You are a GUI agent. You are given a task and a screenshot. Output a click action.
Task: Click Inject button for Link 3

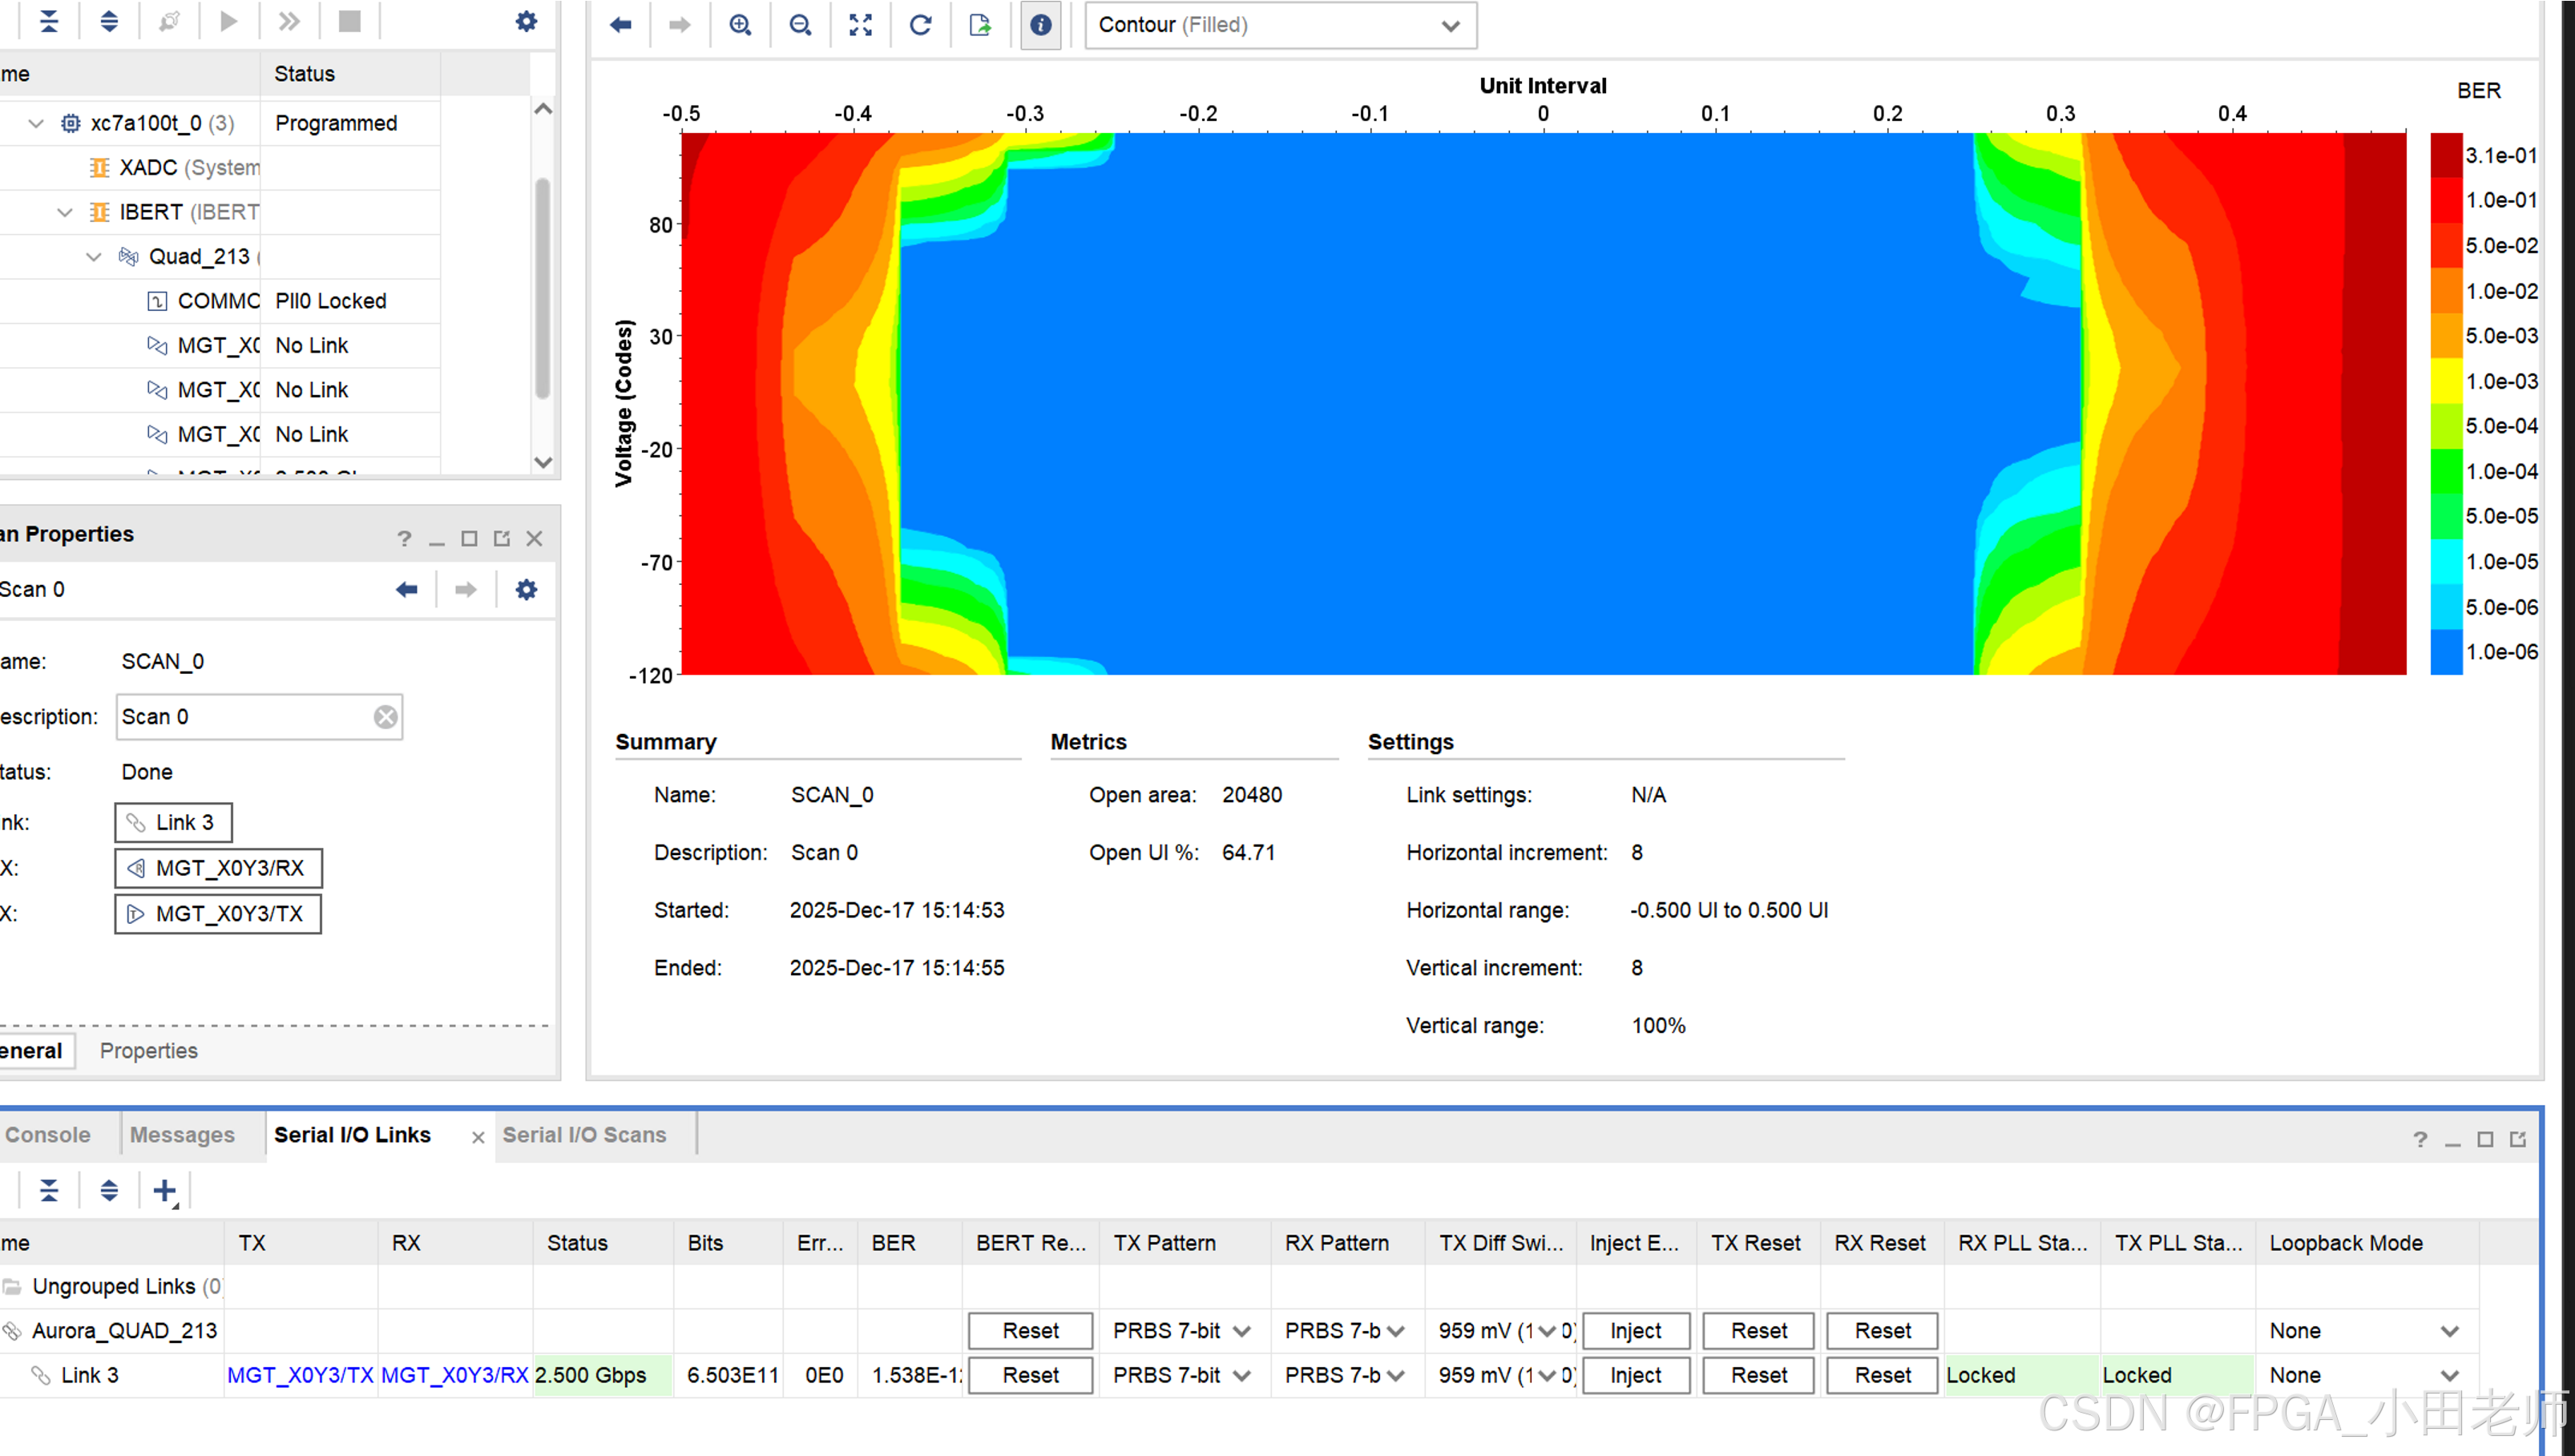point(1635,1376)
